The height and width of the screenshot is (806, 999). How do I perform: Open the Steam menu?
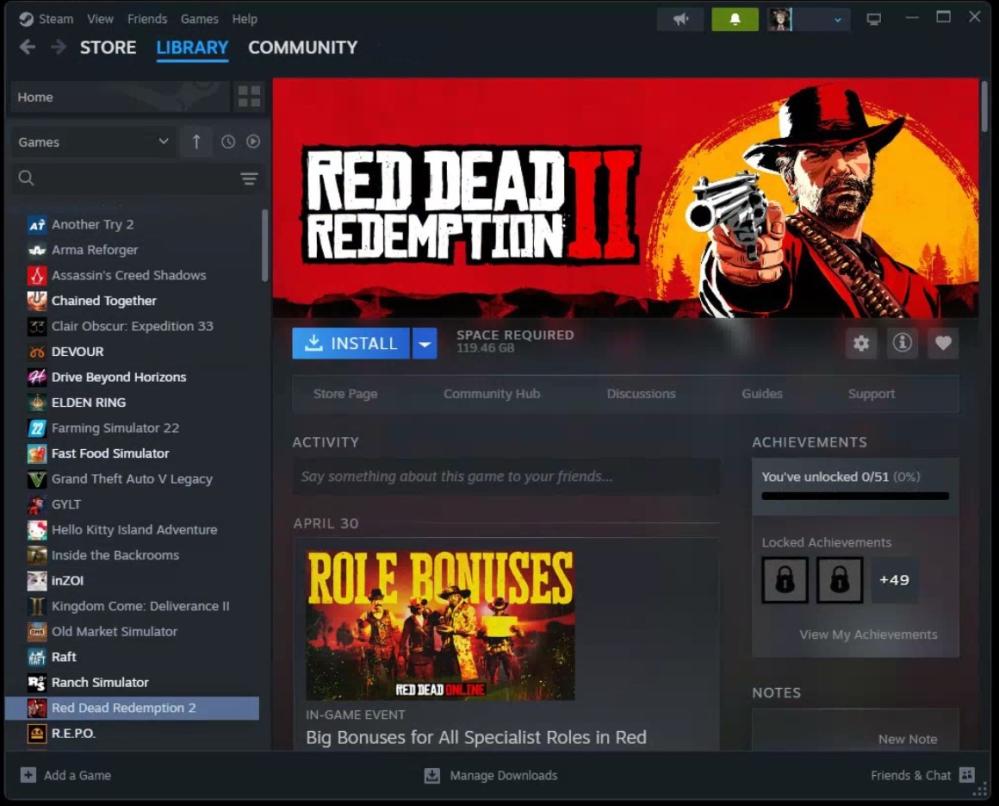[x=56, y=19]
